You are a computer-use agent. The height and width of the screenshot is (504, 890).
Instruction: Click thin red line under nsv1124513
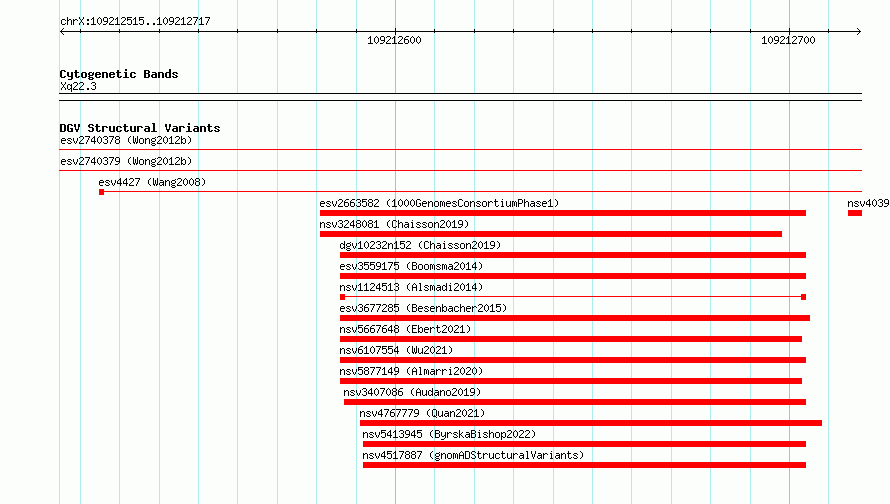click(x=573, y=297)
